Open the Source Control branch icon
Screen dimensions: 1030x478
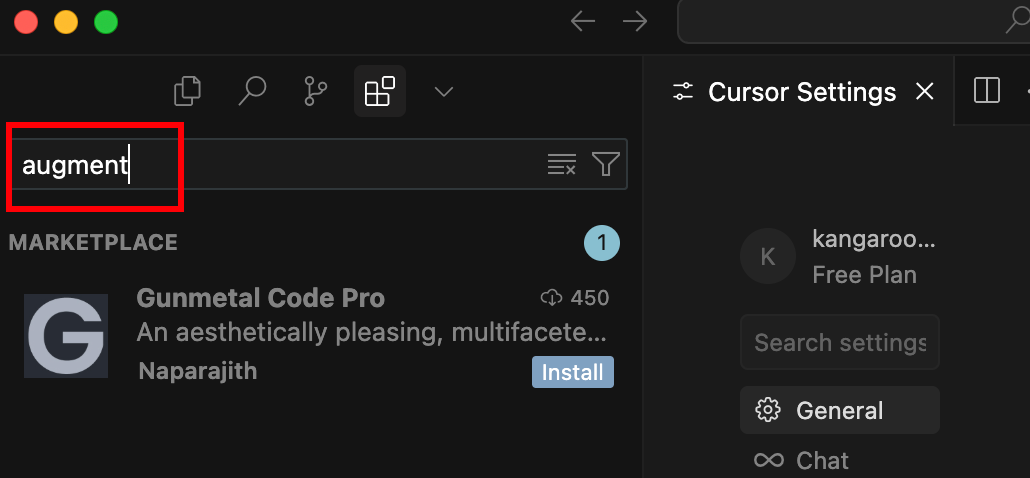[316, 91]
